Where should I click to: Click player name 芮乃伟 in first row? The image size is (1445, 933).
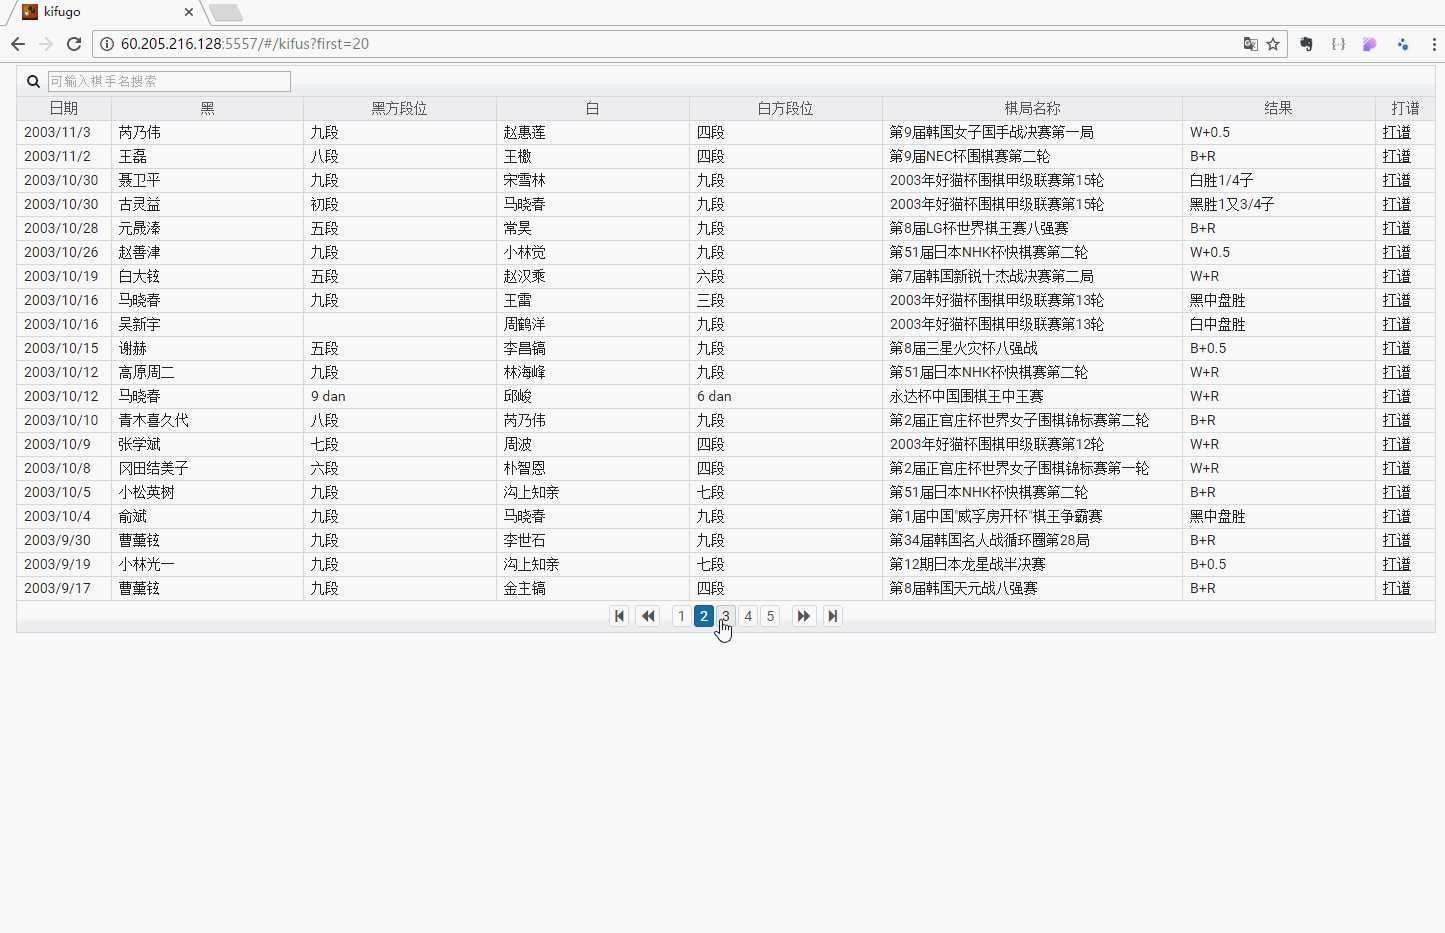pos(140,132)
